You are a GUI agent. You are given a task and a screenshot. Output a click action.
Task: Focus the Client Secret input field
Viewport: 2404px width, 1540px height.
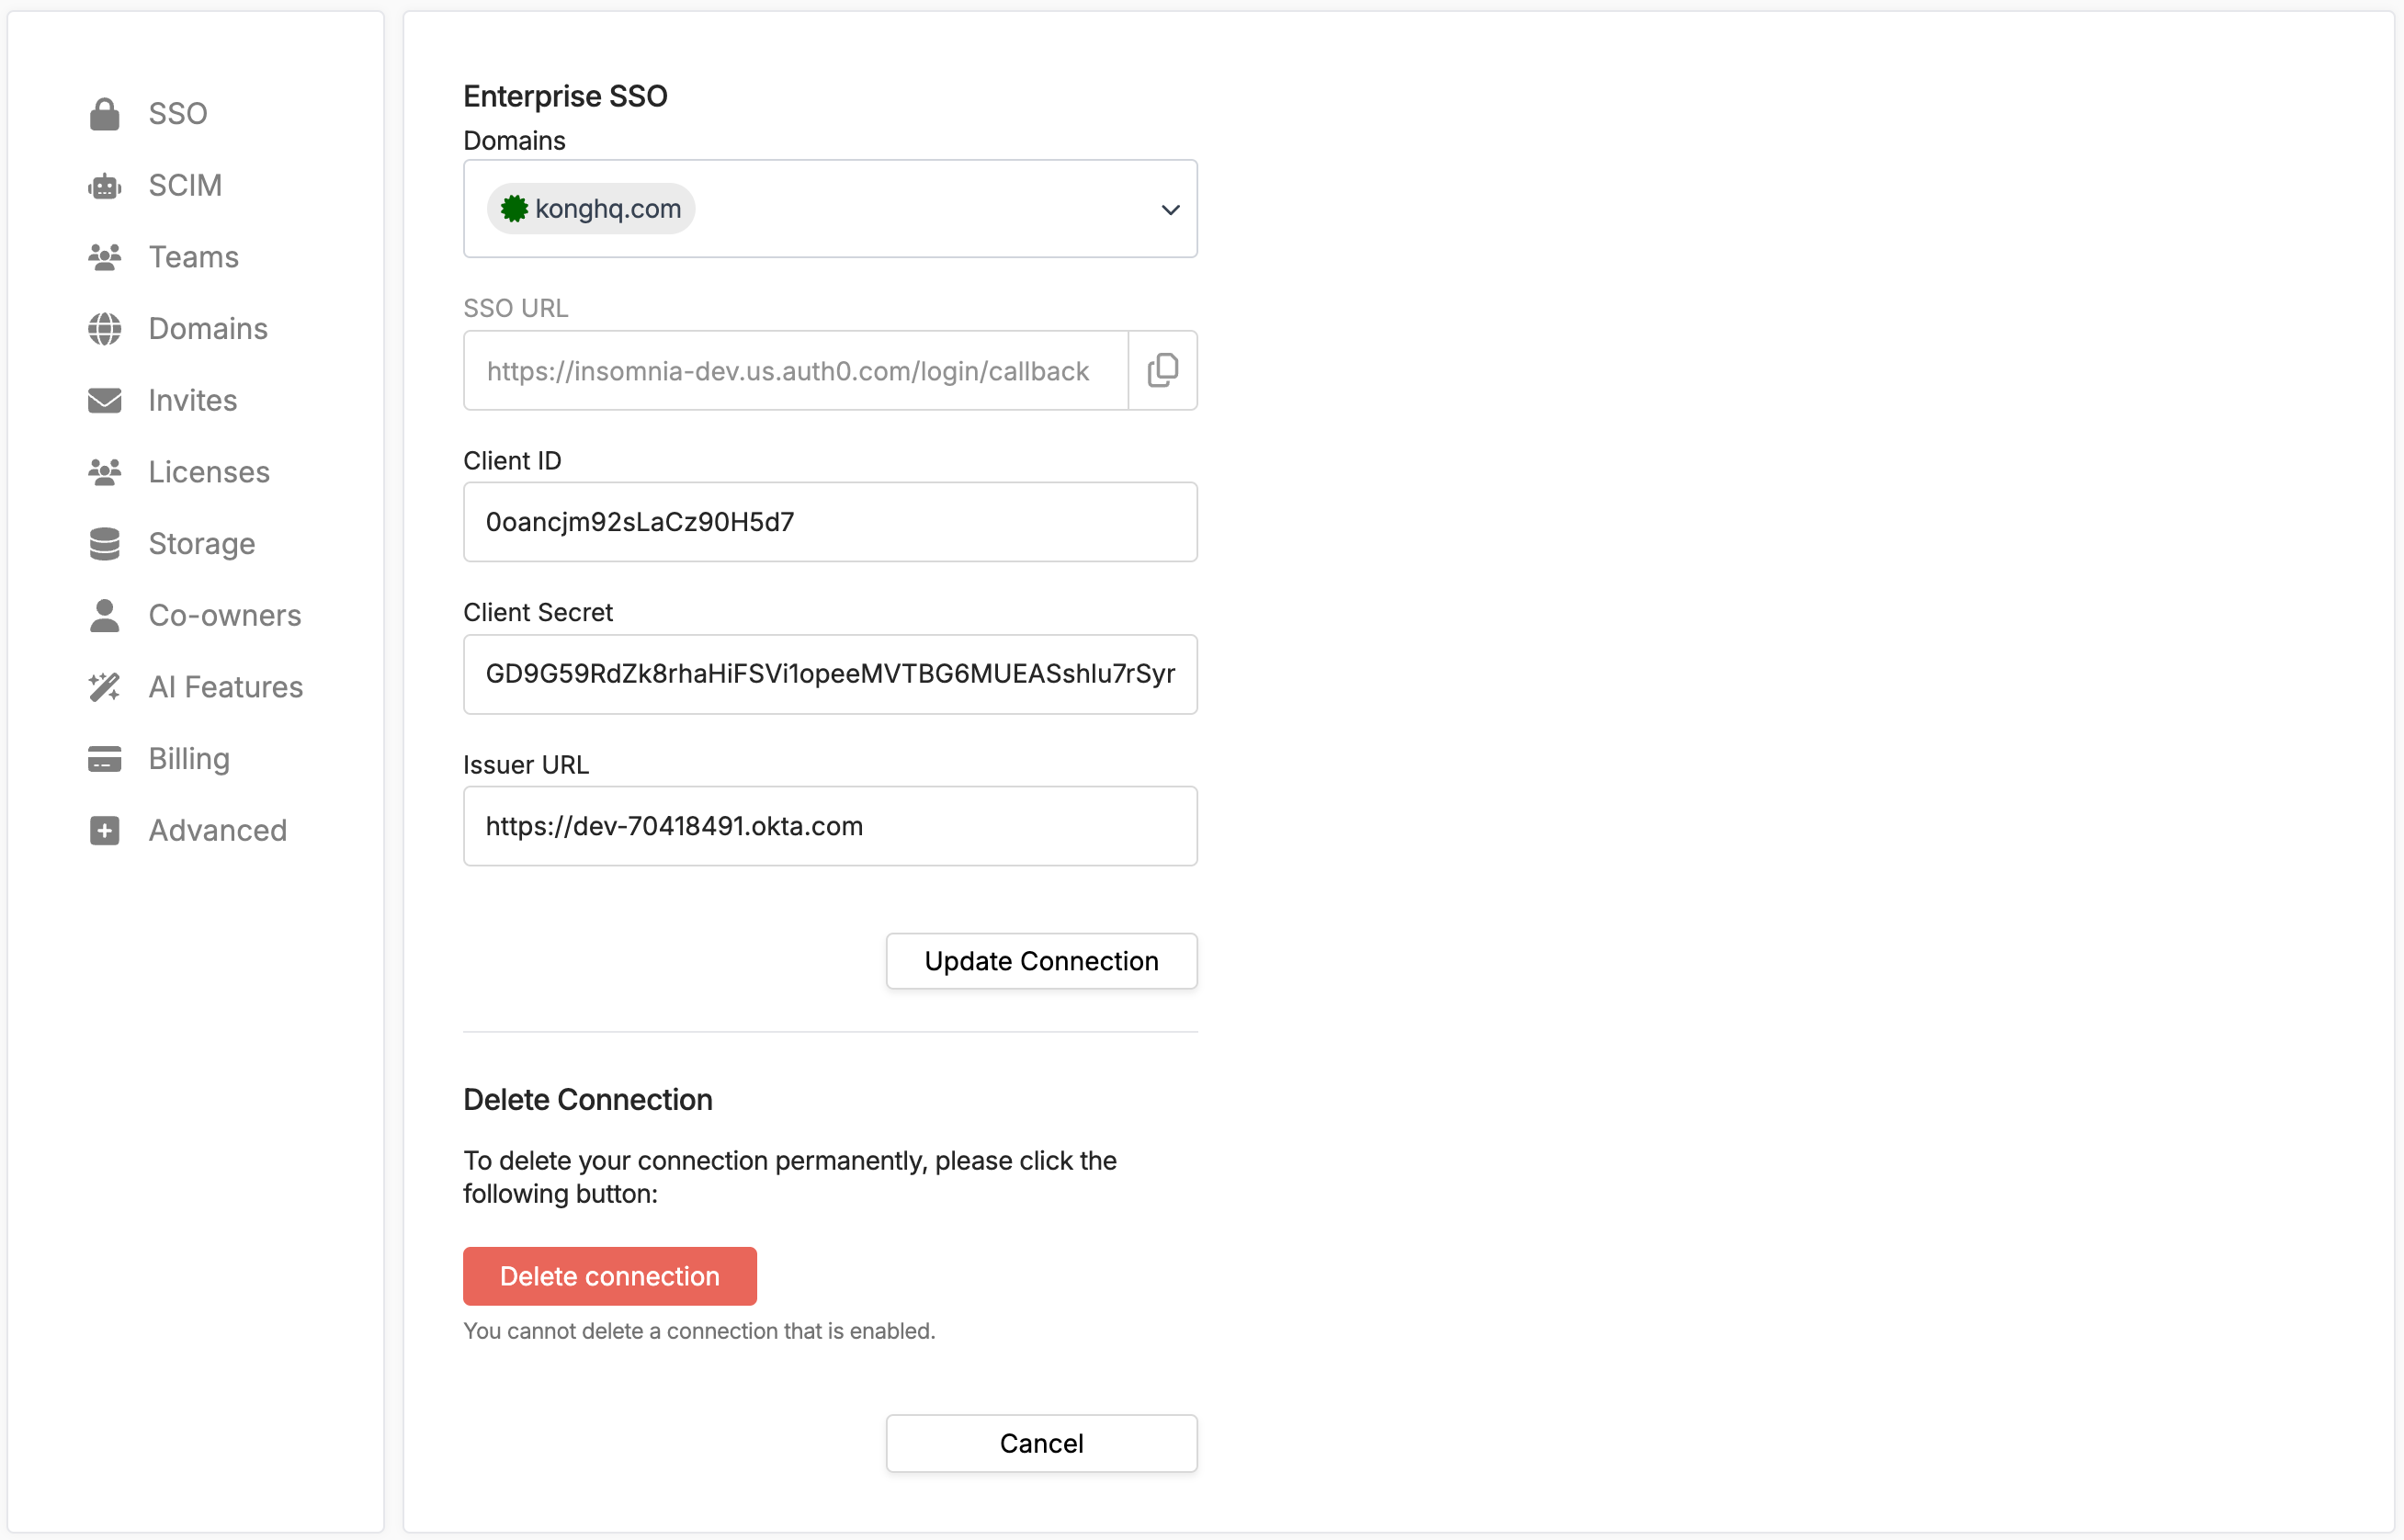click(830, 674)
